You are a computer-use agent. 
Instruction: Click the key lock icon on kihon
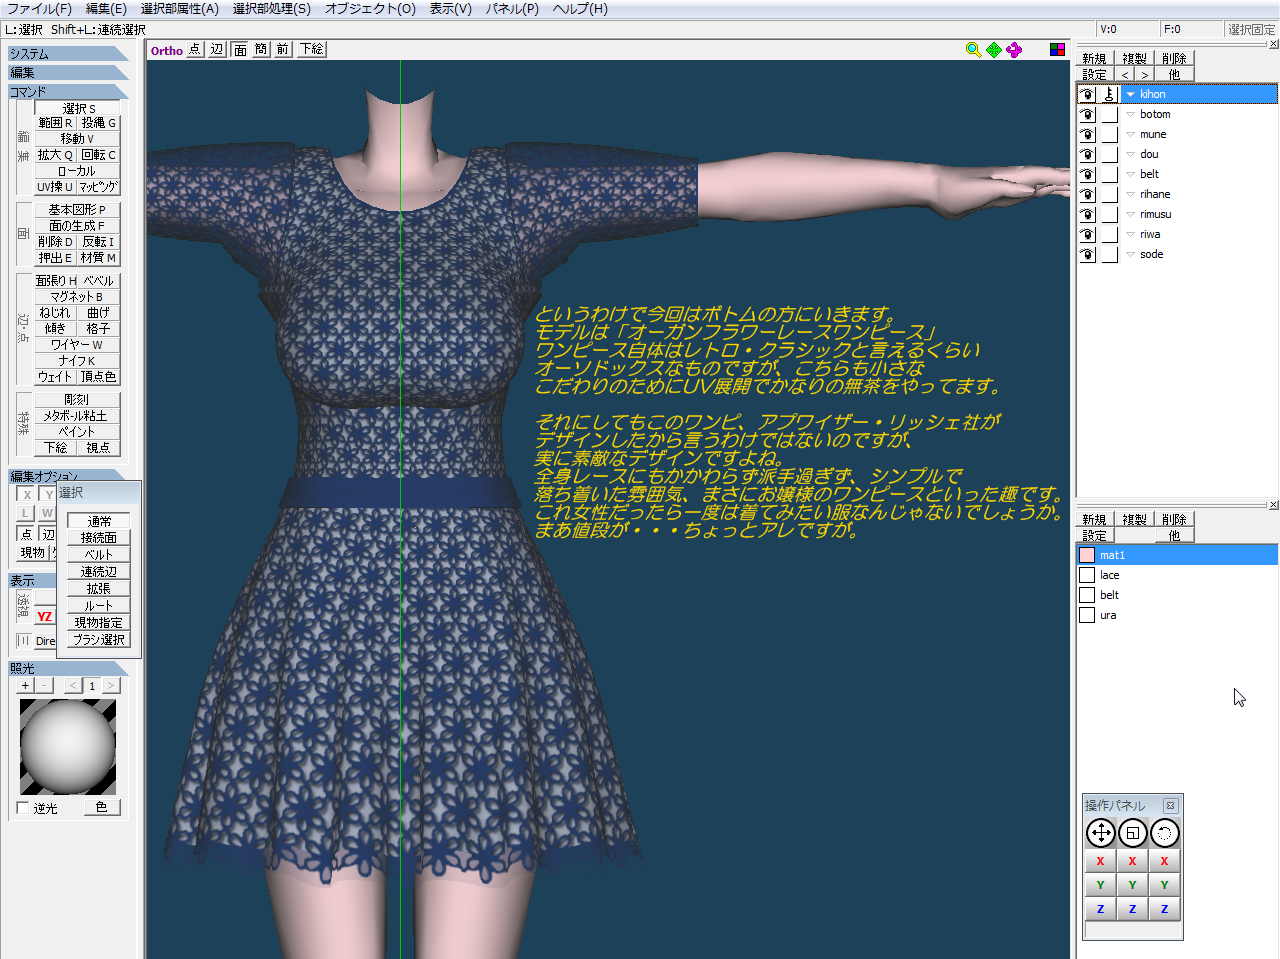pyautogui.click(x=1109, y=94)
